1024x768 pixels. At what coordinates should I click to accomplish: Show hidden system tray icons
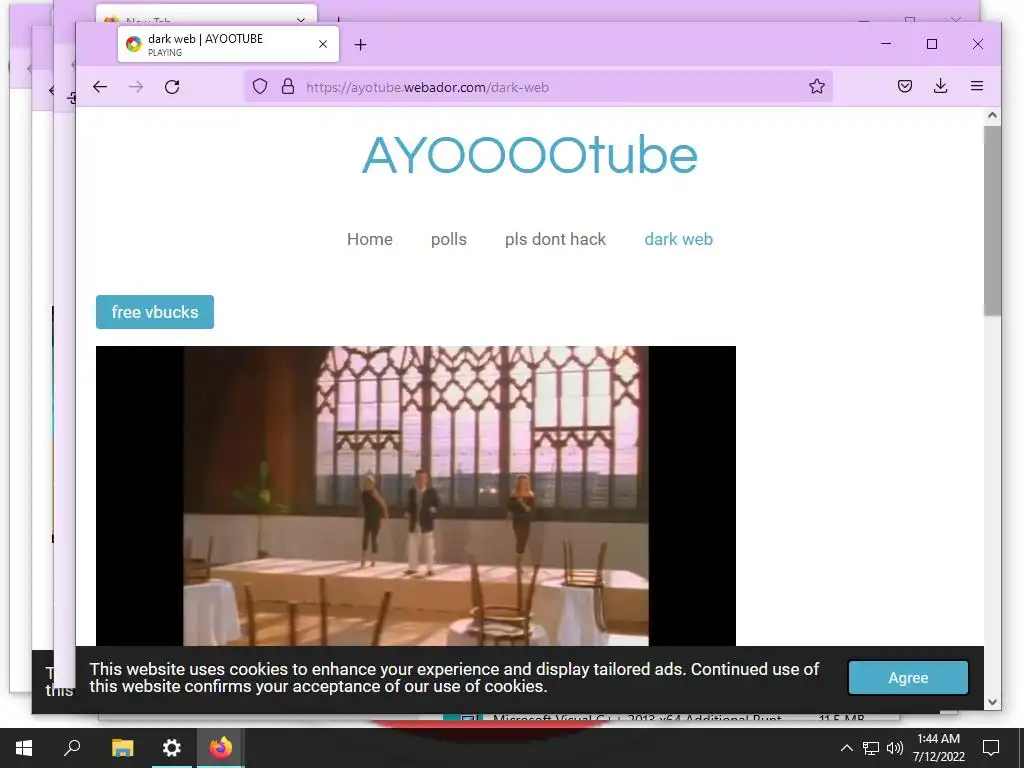pos(846,748)
